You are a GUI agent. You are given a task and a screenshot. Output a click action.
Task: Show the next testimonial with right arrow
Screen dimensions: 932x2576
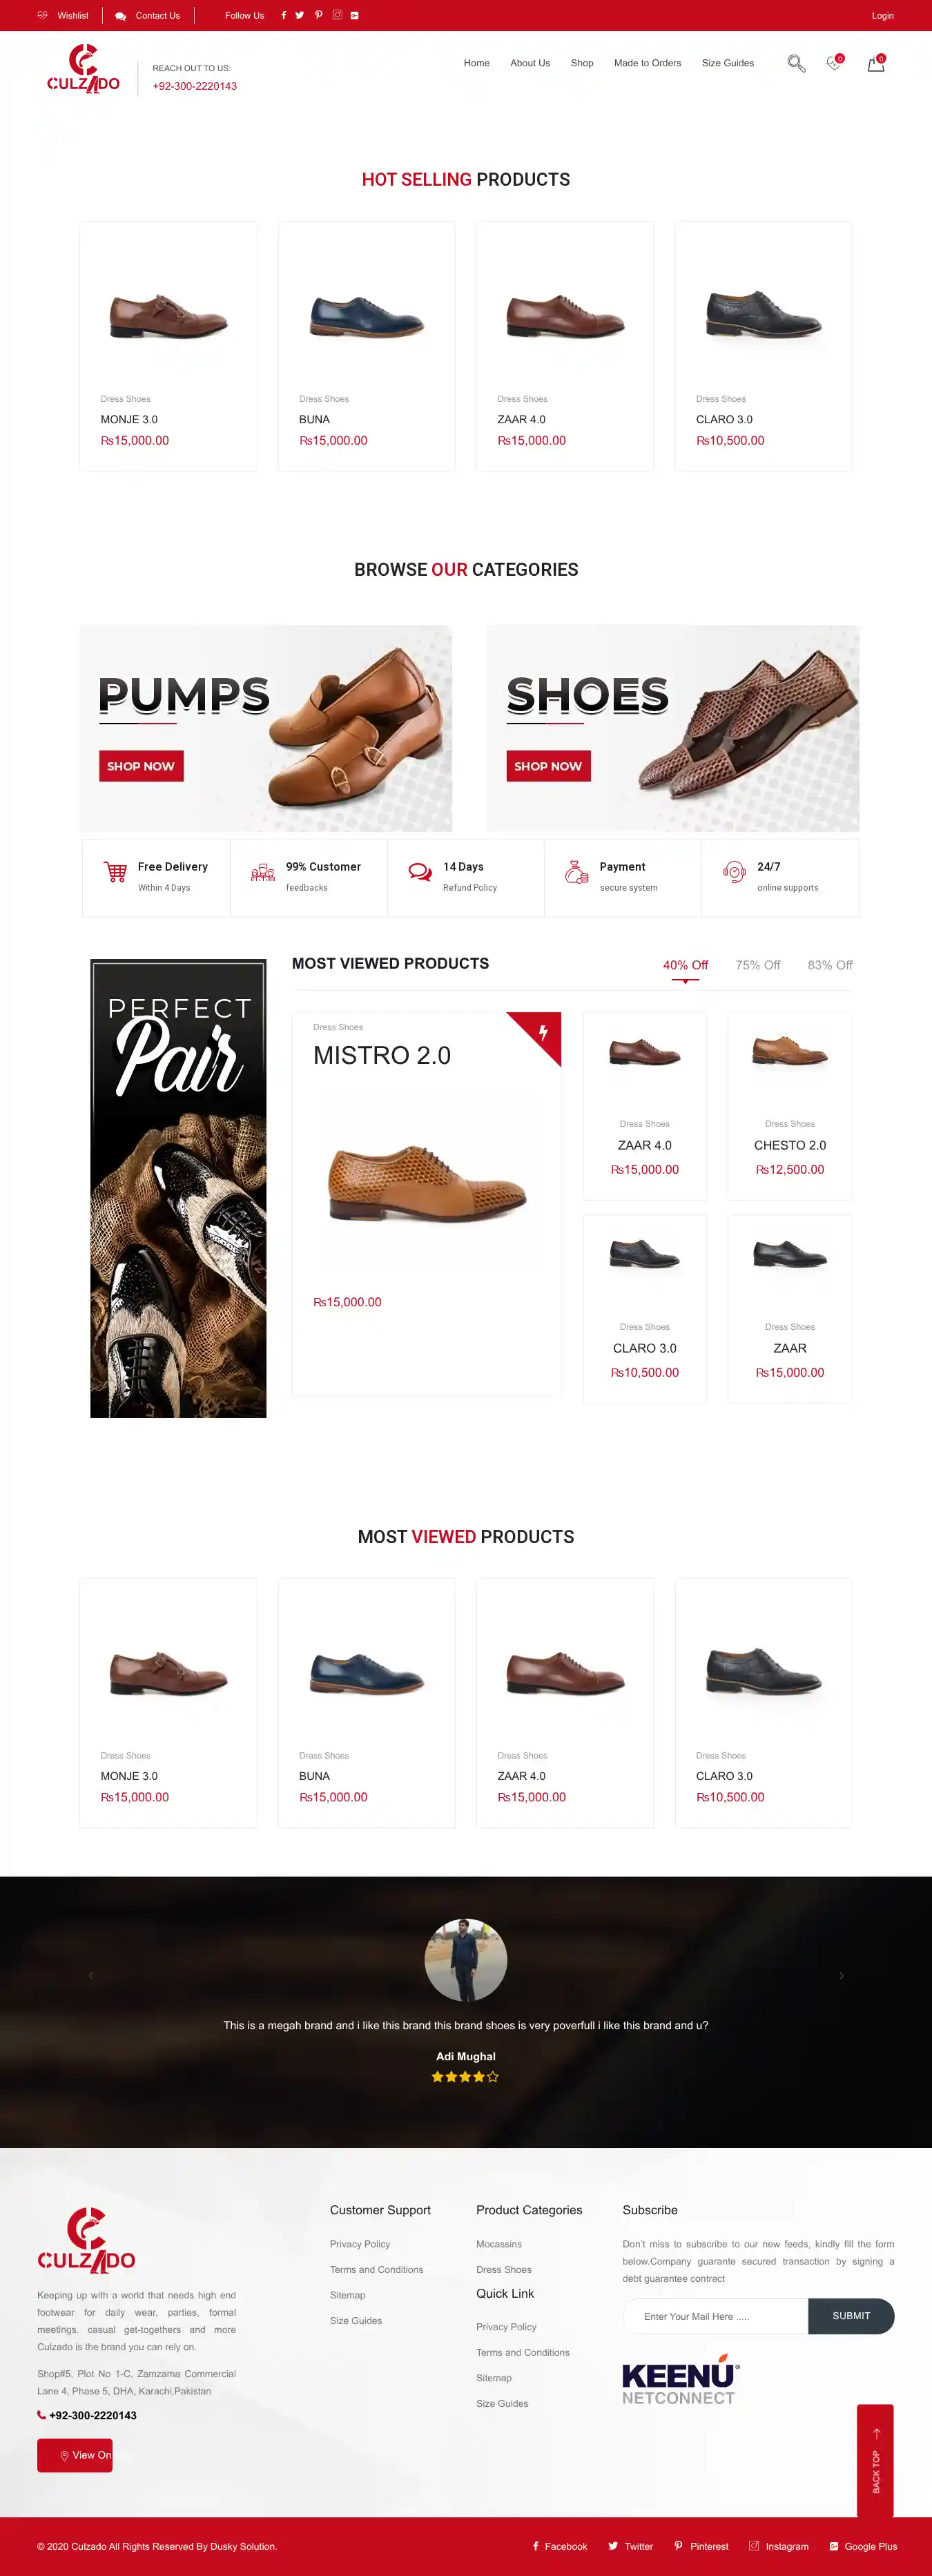pyautogui.click(x=841, y=1975)
